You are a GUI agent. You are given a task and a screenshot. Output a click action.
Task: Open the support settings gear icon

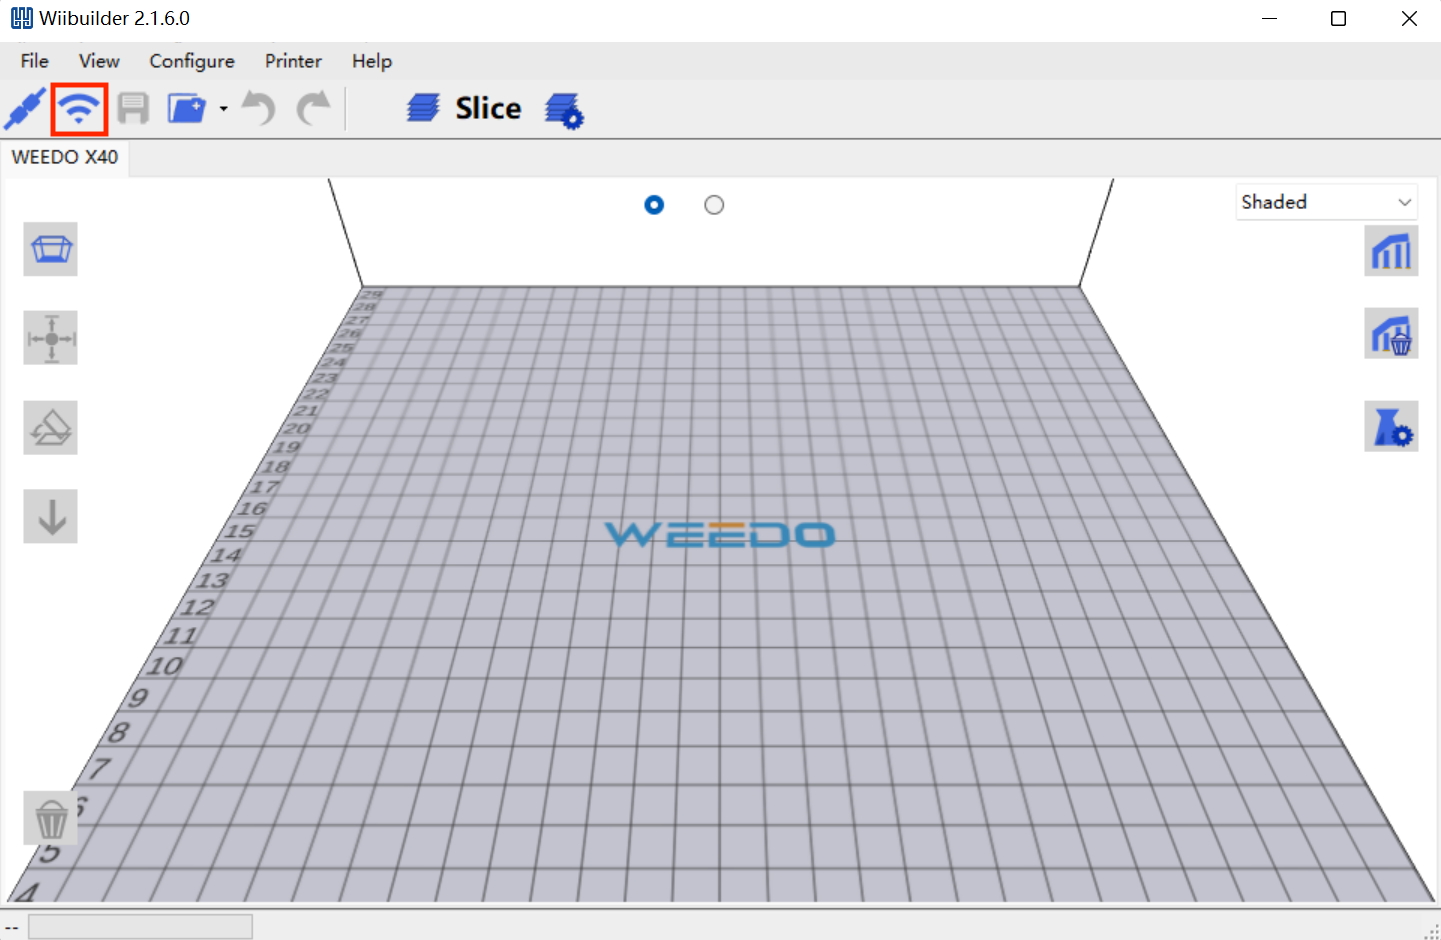pos(1392,426)
